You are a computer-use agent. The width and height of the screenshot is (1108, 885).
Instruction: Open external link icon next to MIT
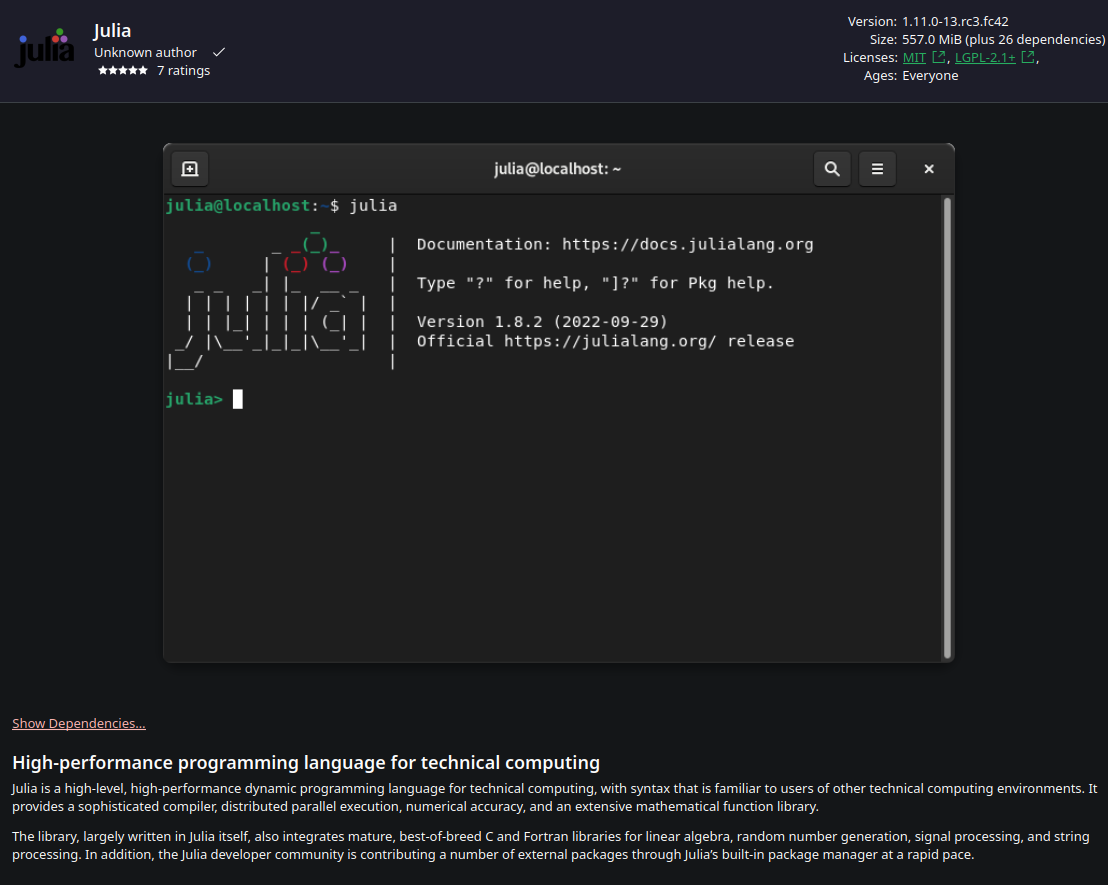click(x=939, y=57)
